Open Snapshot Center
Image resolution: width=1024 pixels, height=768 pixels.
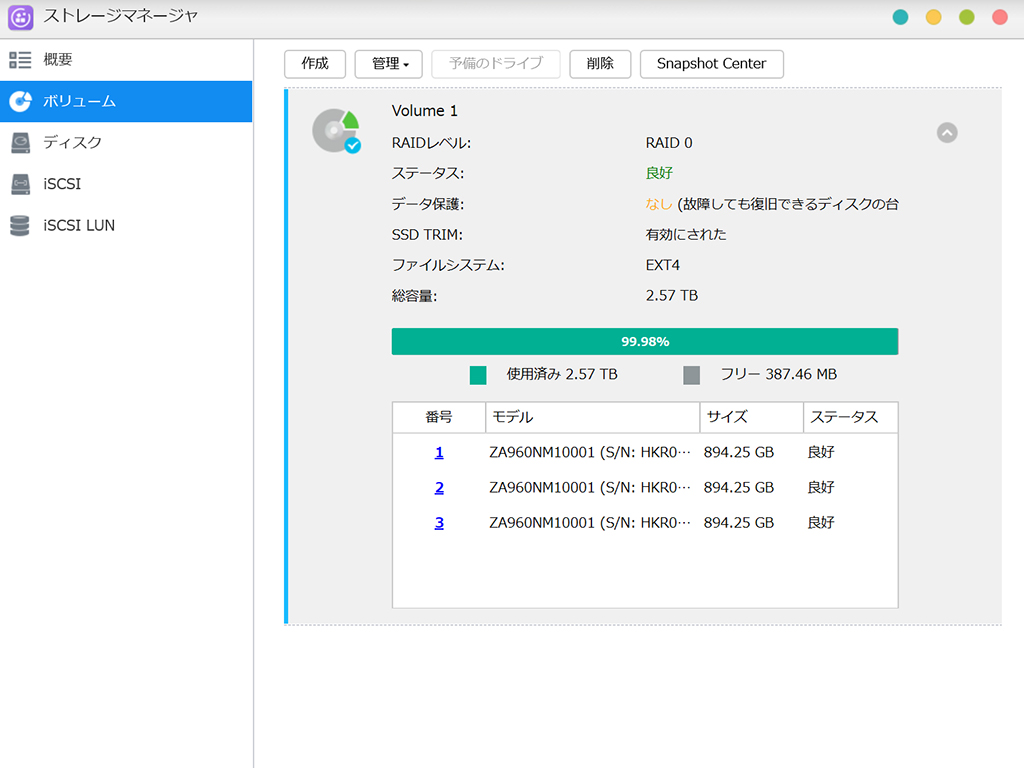pos(712,64)
